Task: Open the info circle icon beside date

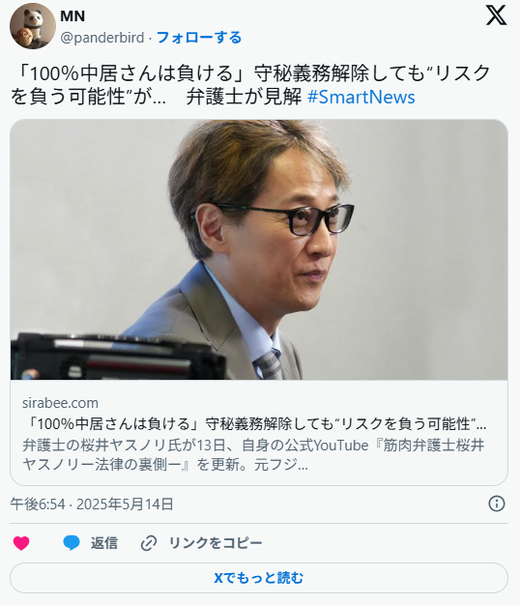Action: point(496,504)
